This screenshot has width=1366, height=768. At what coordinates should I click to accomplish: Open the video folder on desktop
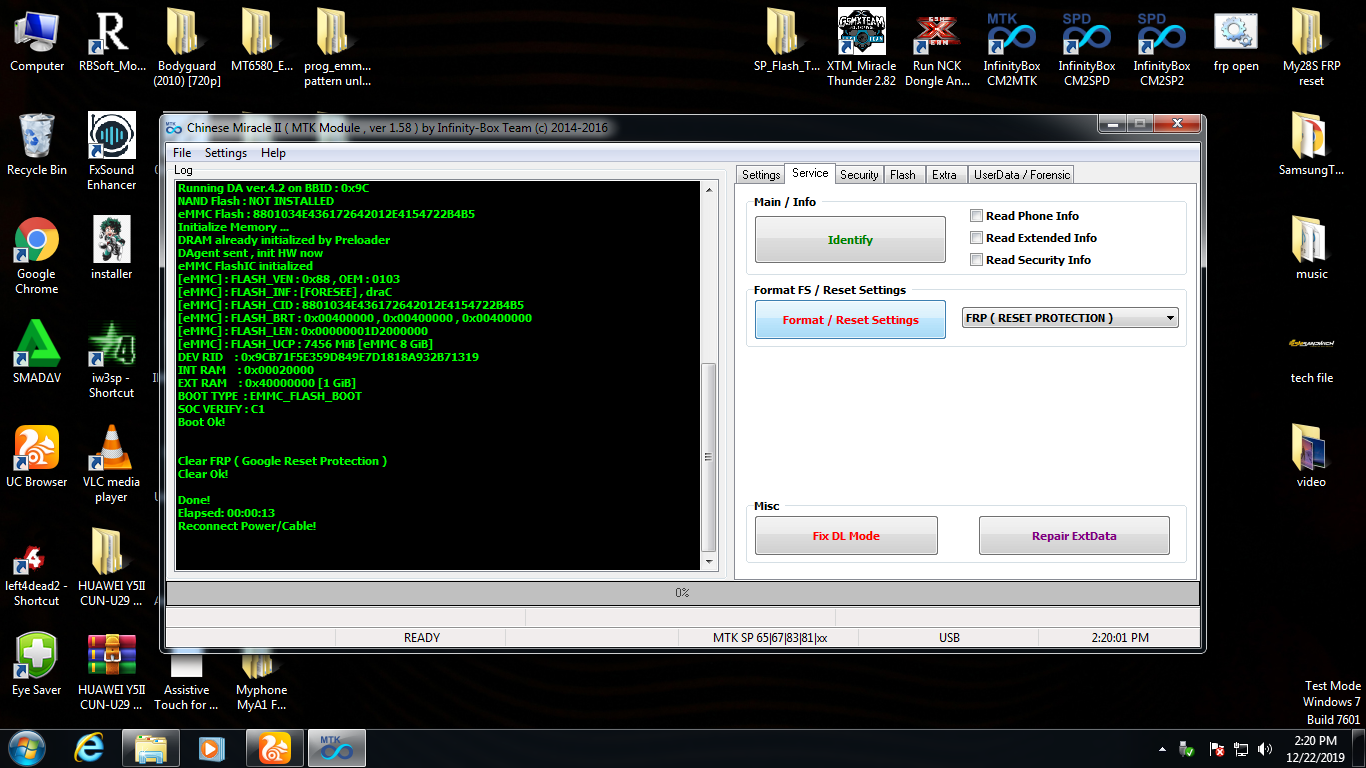1312,456
